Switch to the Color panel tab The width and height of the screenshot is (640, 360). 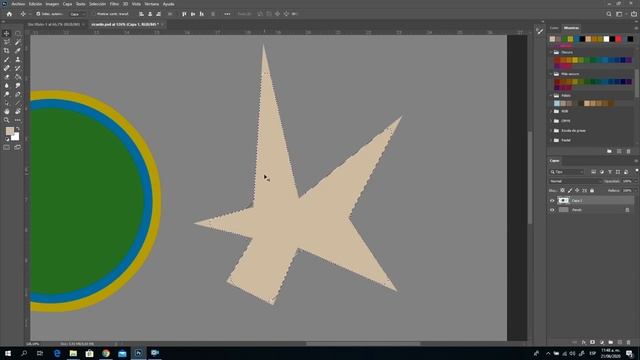click(x=554, y=28)
